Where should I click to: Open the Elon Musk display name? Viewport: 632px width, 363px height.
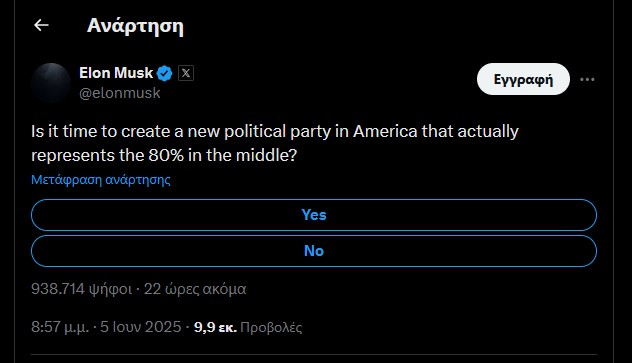pyautogui.click(x=116, y=73)
